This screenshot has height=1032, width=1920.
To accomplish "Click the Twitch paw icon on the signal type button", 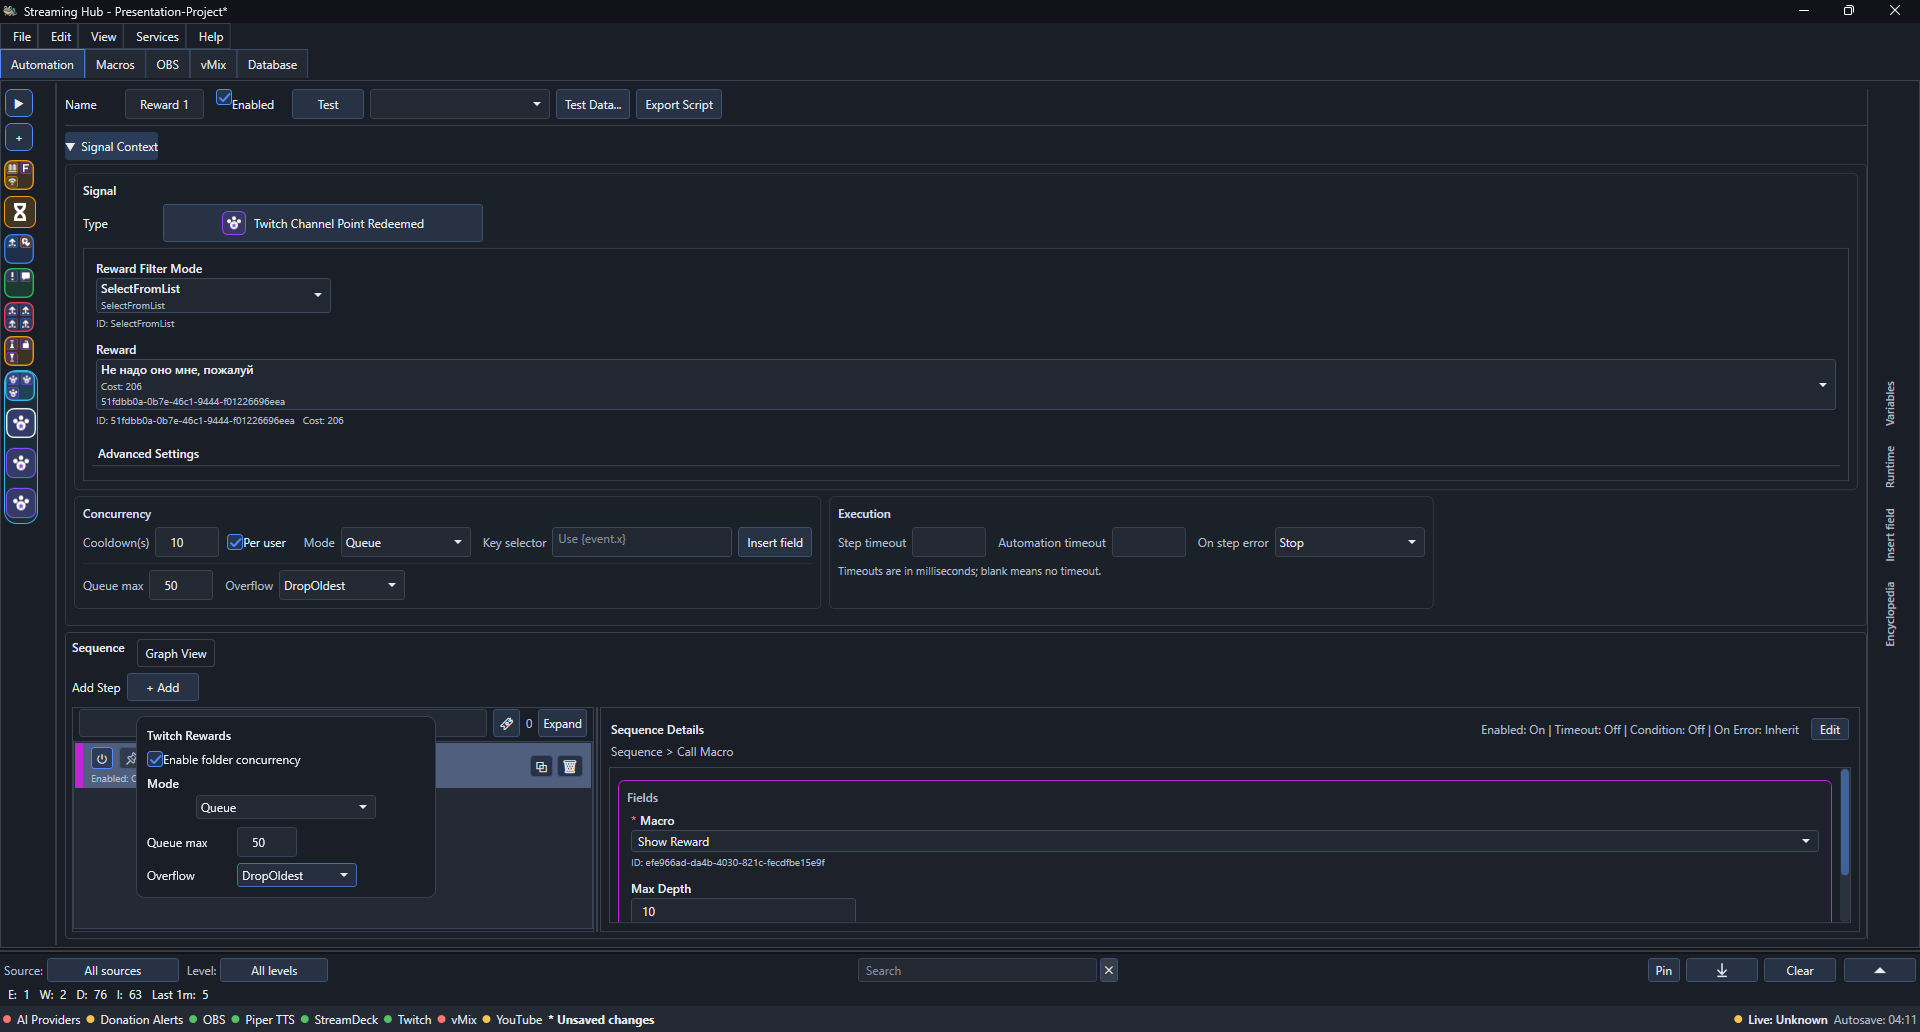I will 233,223.
